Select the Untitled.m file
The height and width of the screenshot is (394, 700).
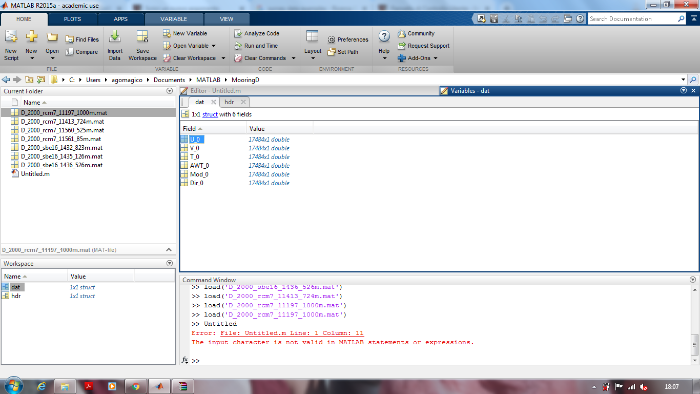tap(35, 174)
